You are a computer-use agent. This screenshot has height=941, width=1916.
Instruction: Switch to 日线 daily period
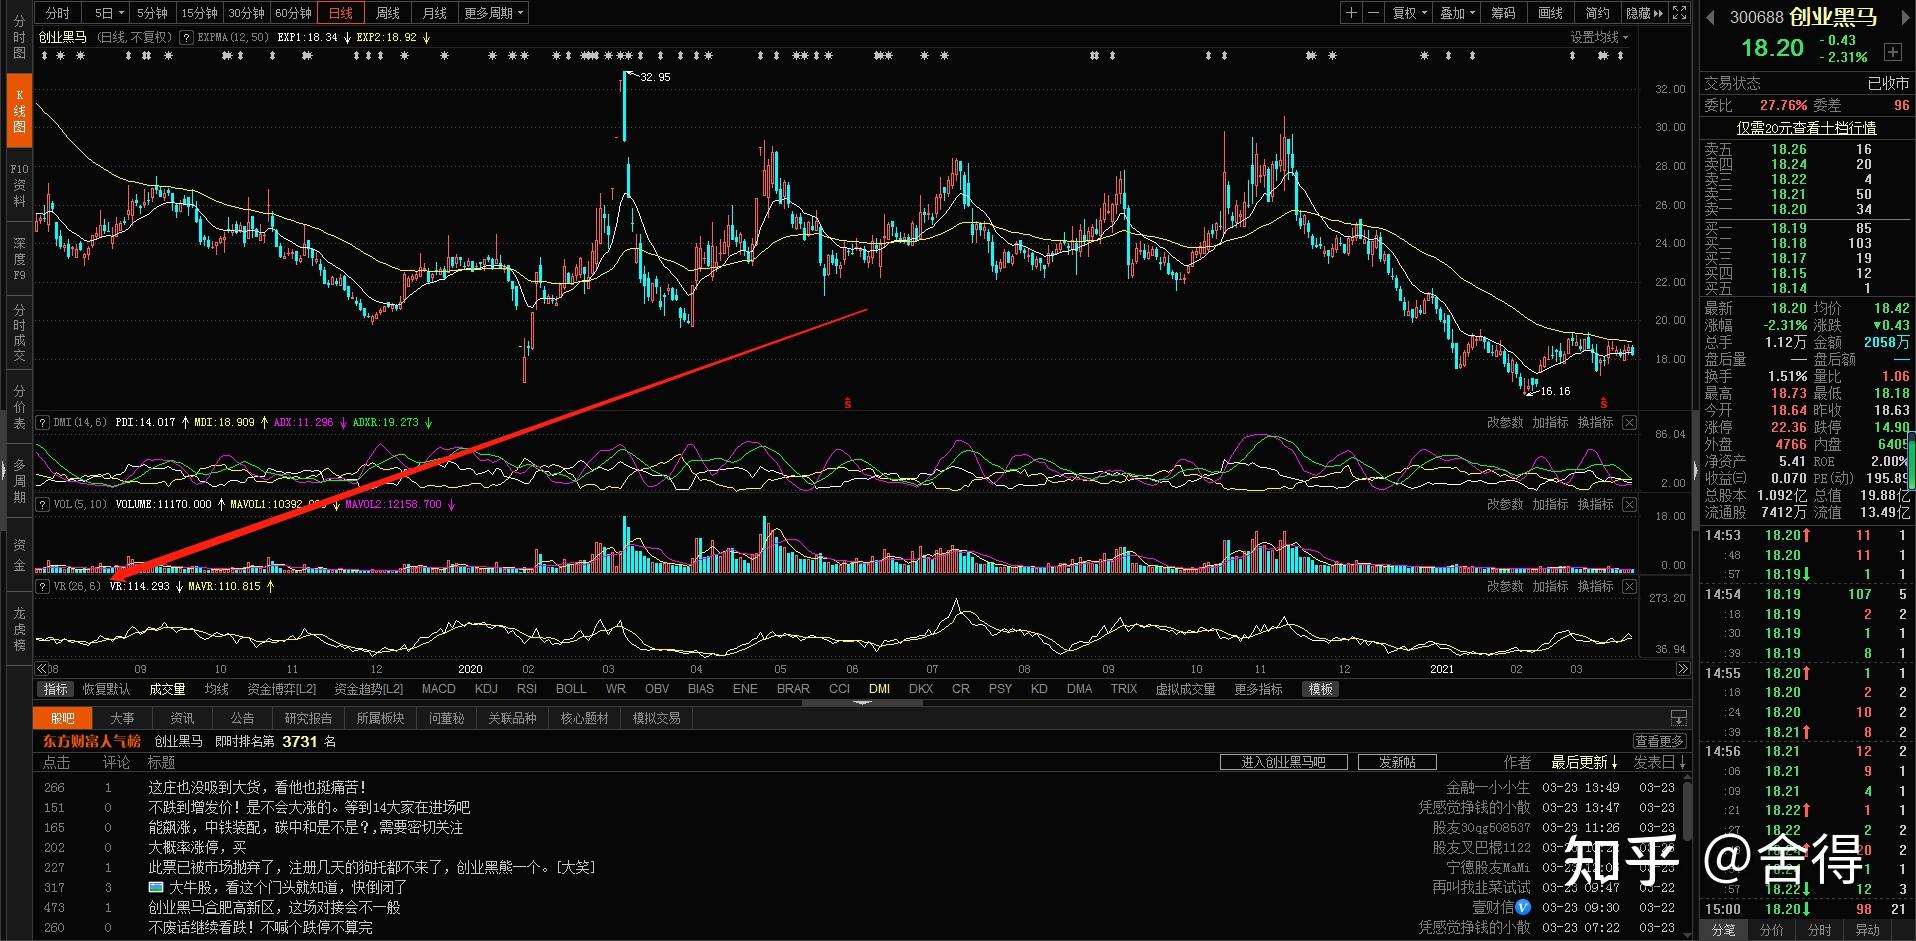[341, 13]
